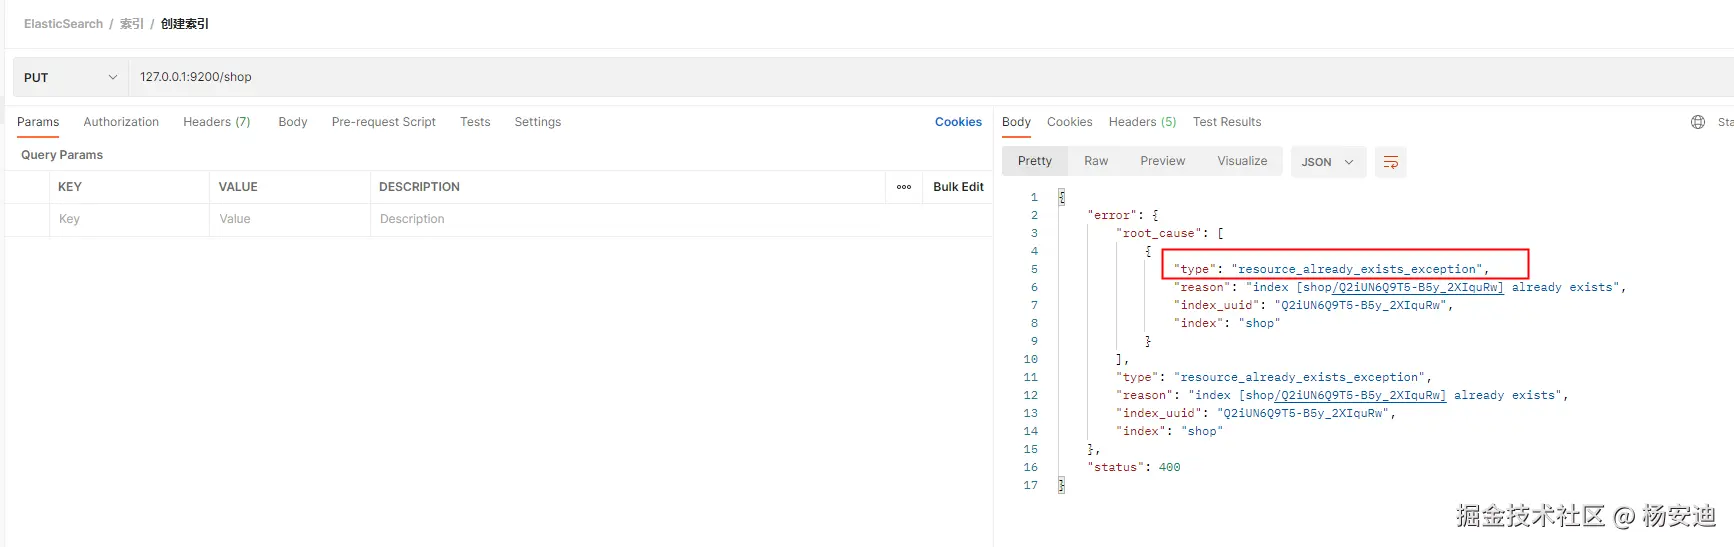
Task: Open the Headers (7) request tab
Action: [x=216, y=122]
